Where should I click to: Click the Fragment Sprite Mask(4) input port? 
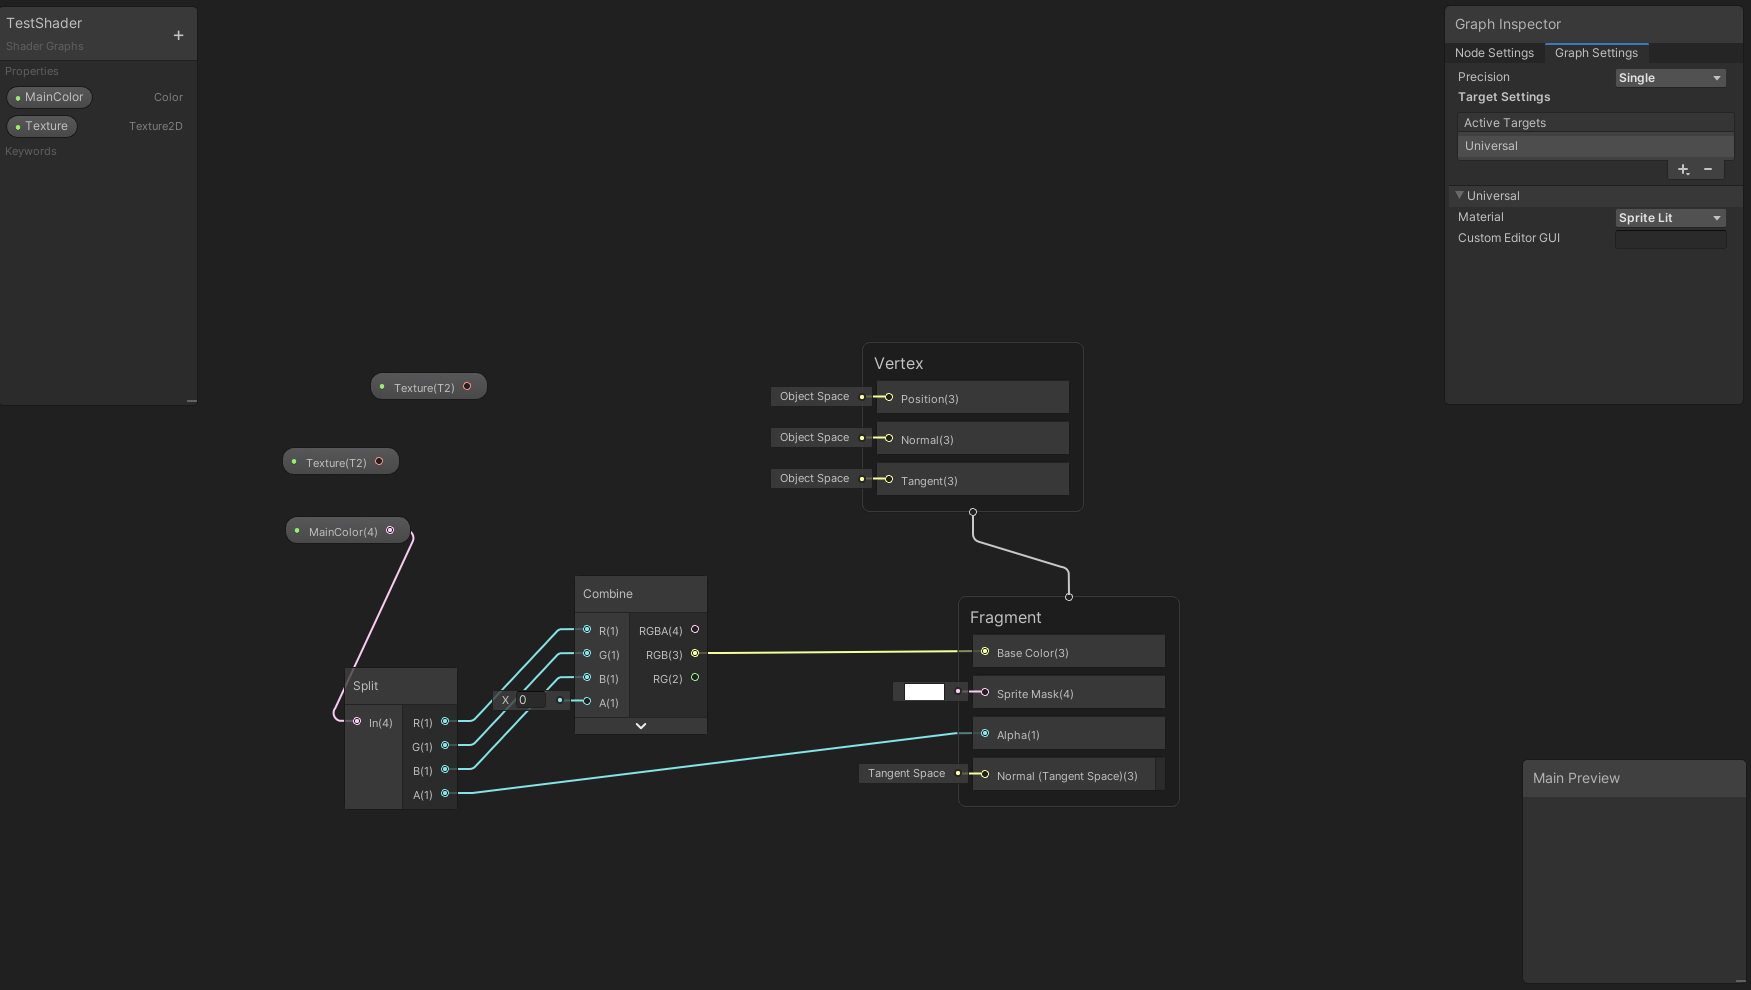tap(985, 693)
